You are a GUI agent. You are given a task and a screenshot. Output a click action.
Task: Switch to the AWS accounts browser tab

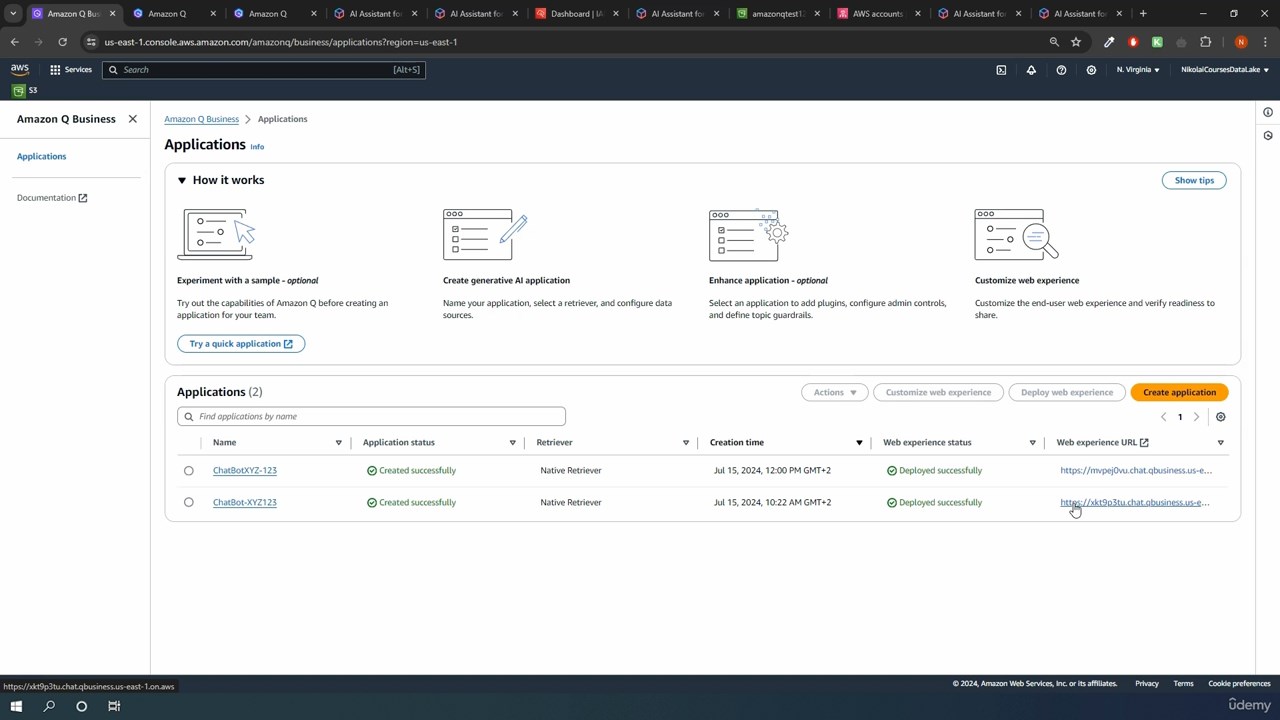[878, 14]
